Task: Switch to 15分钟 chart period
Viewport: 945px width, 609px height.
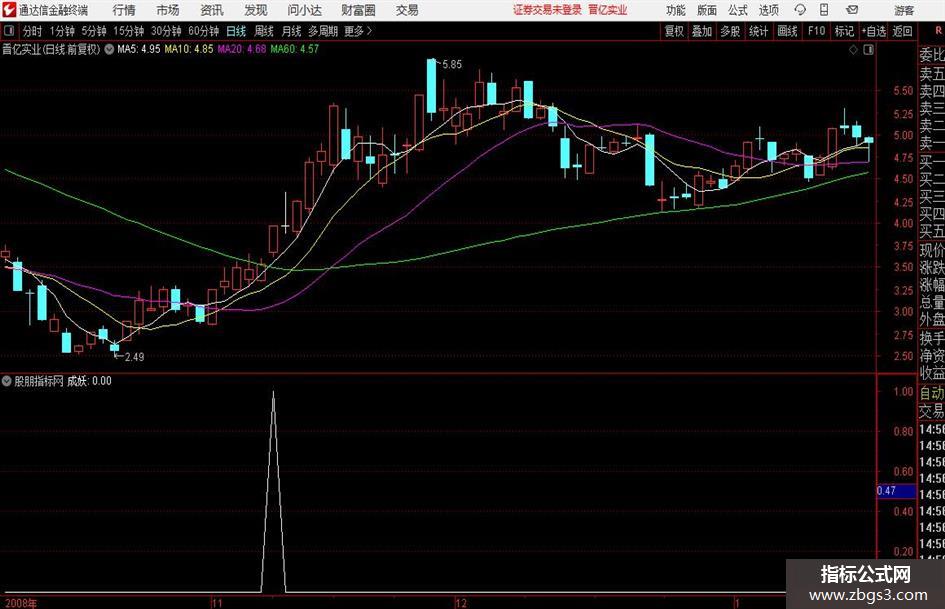Action: pos(129,31)
